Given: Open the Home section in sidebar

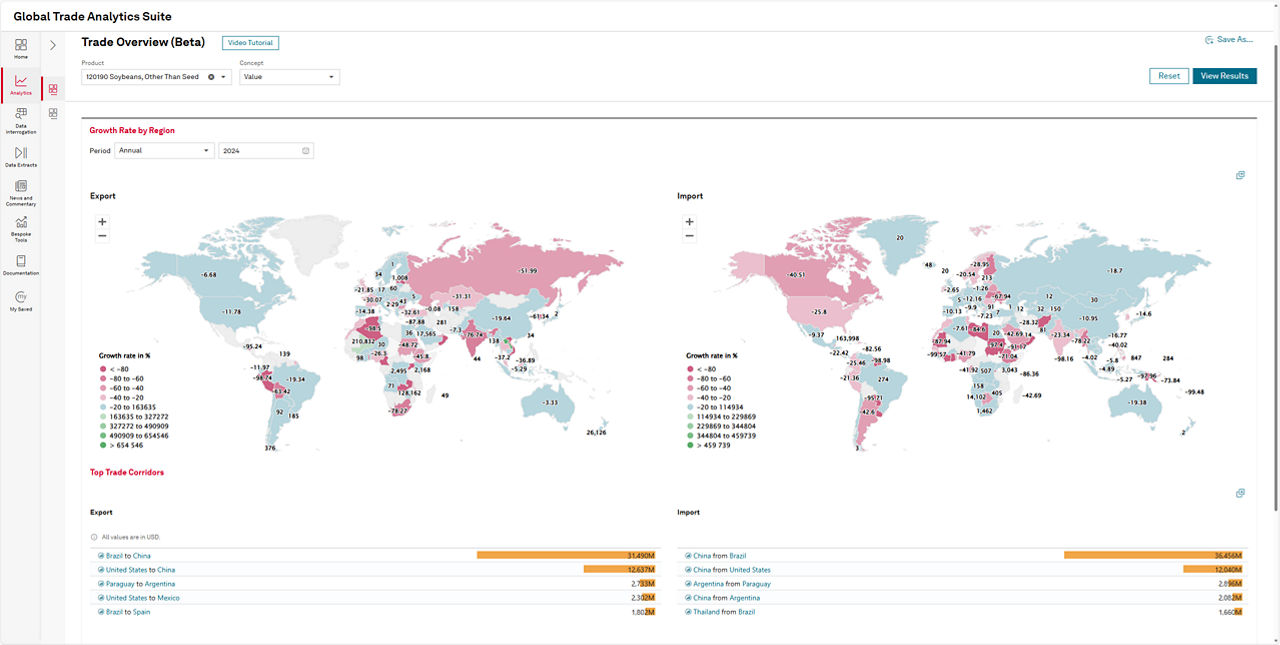Looking at the screenshot, I should [x=20, y=48].
